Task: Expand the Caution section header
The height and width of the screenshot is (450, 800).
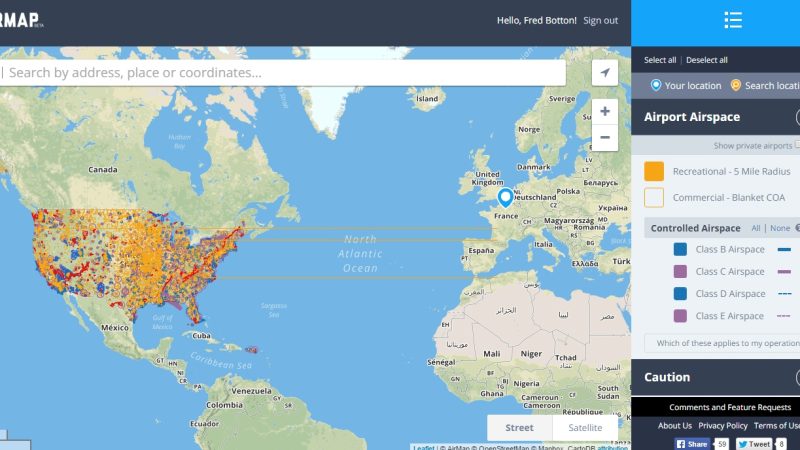Action: point(715,377)
